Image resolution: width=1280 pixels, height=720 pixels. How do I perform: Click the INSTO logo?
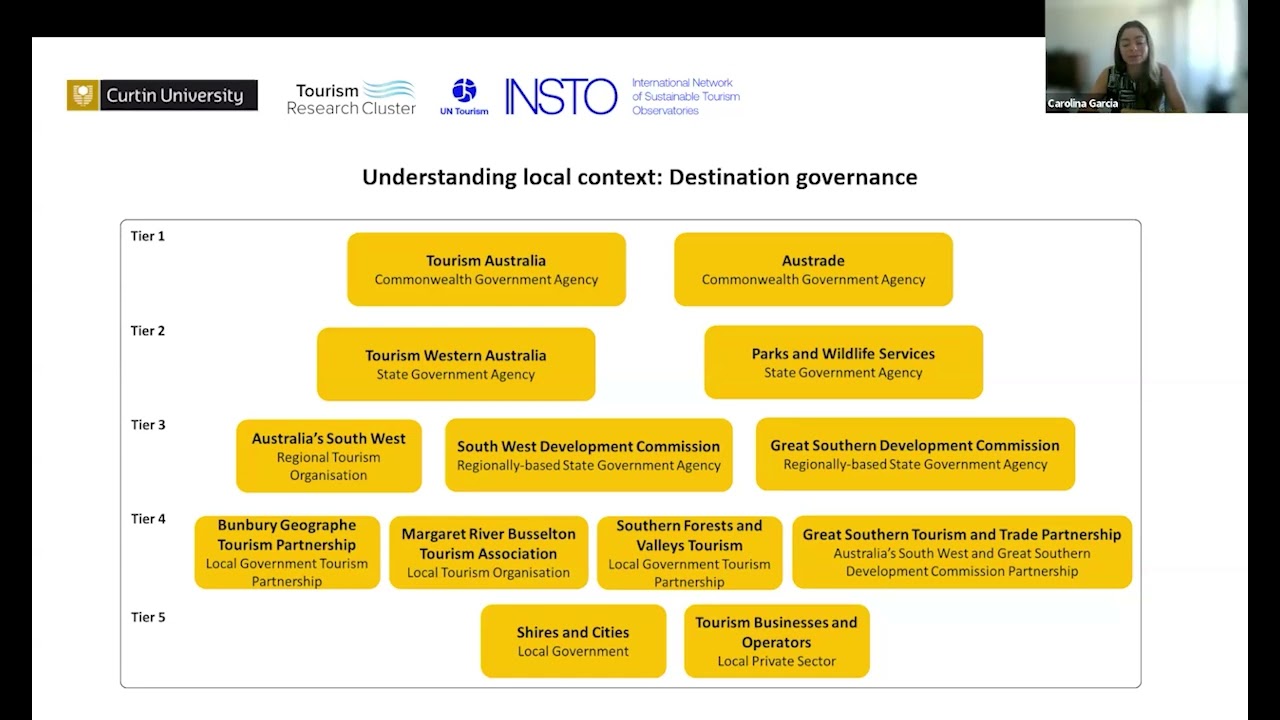pyautogui.click(x=561, y=97)
